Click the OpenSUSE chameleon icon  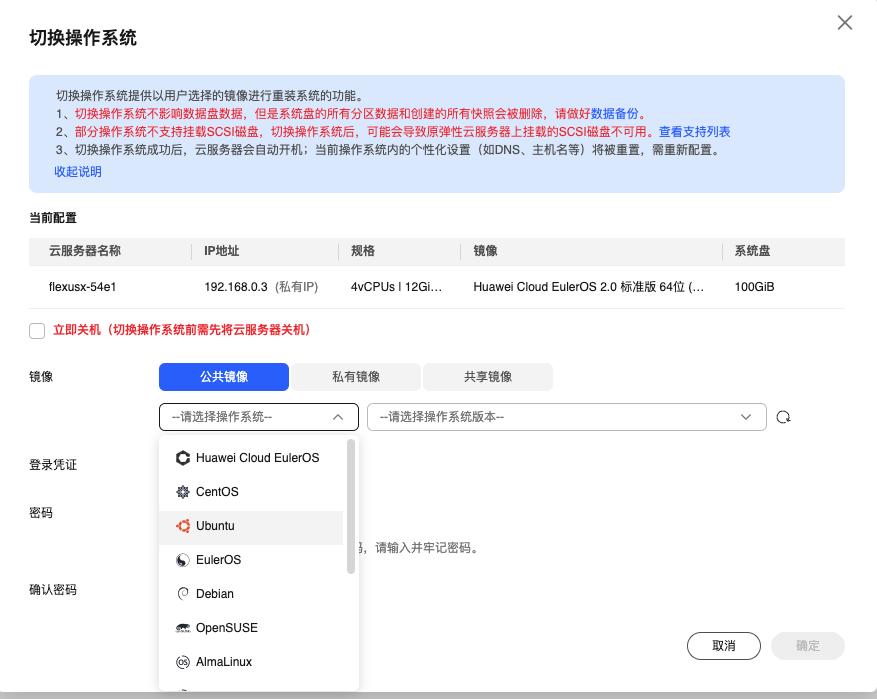183,628
